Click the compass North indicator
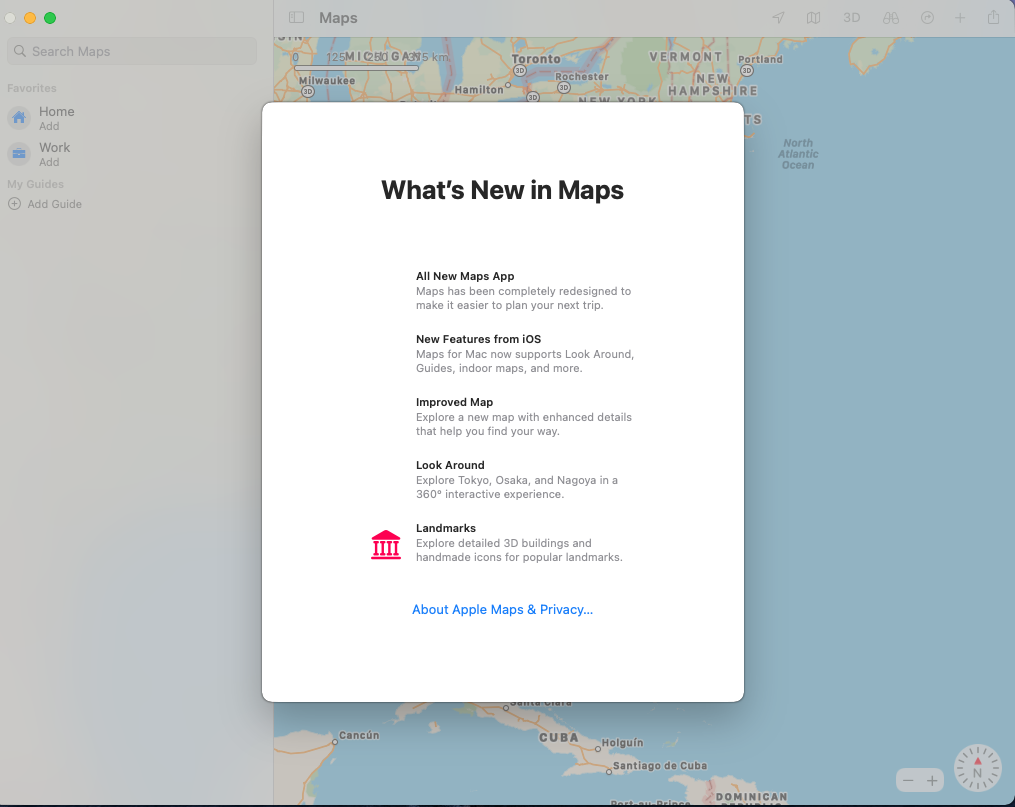This screenshot has height=807, width=1015. (977, 768)
